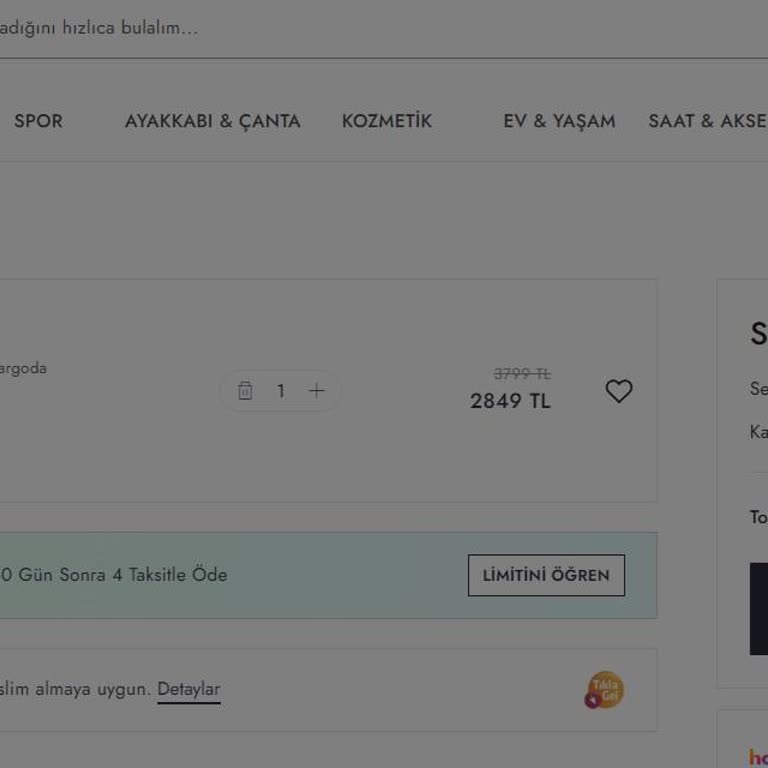Image resolution: width=768 pixels, height=768 pixels.
Task: Increase quantity with the plus icon
Action: (317, 391)
